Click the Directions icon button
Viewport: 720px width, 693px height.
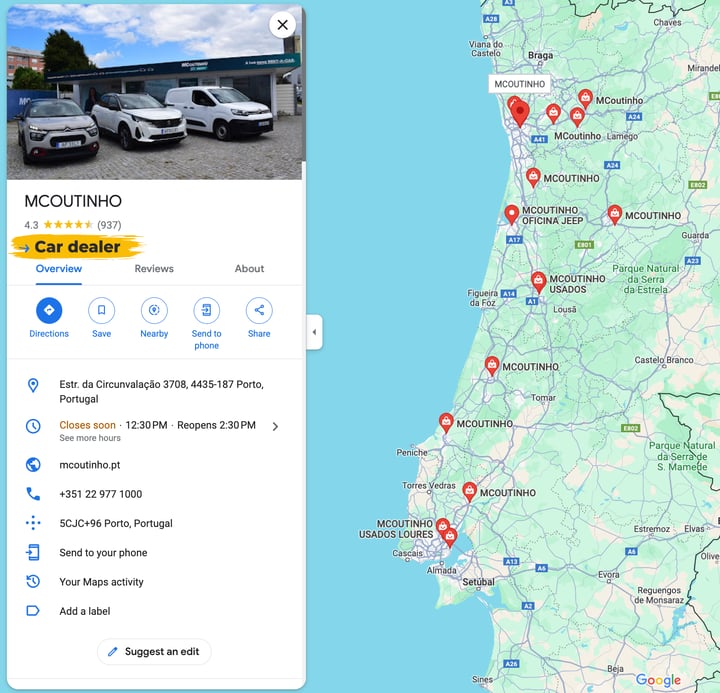pos(49,310)
